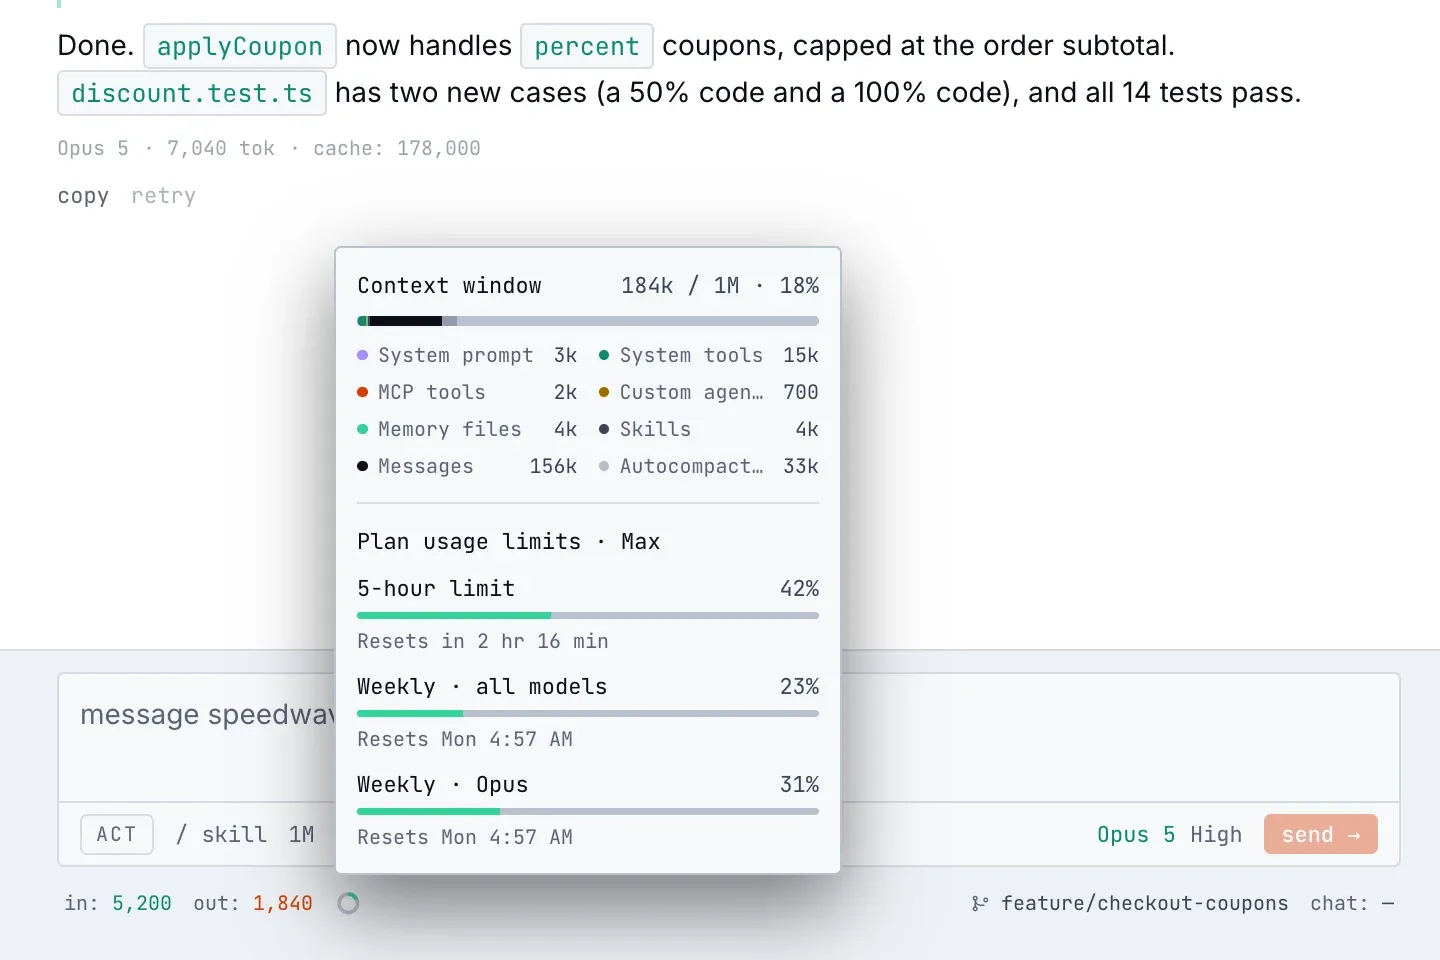Viewport: 1440px width, 960px height.
Task: Click the purple System prompt legend dot
Action: (363, 355)
